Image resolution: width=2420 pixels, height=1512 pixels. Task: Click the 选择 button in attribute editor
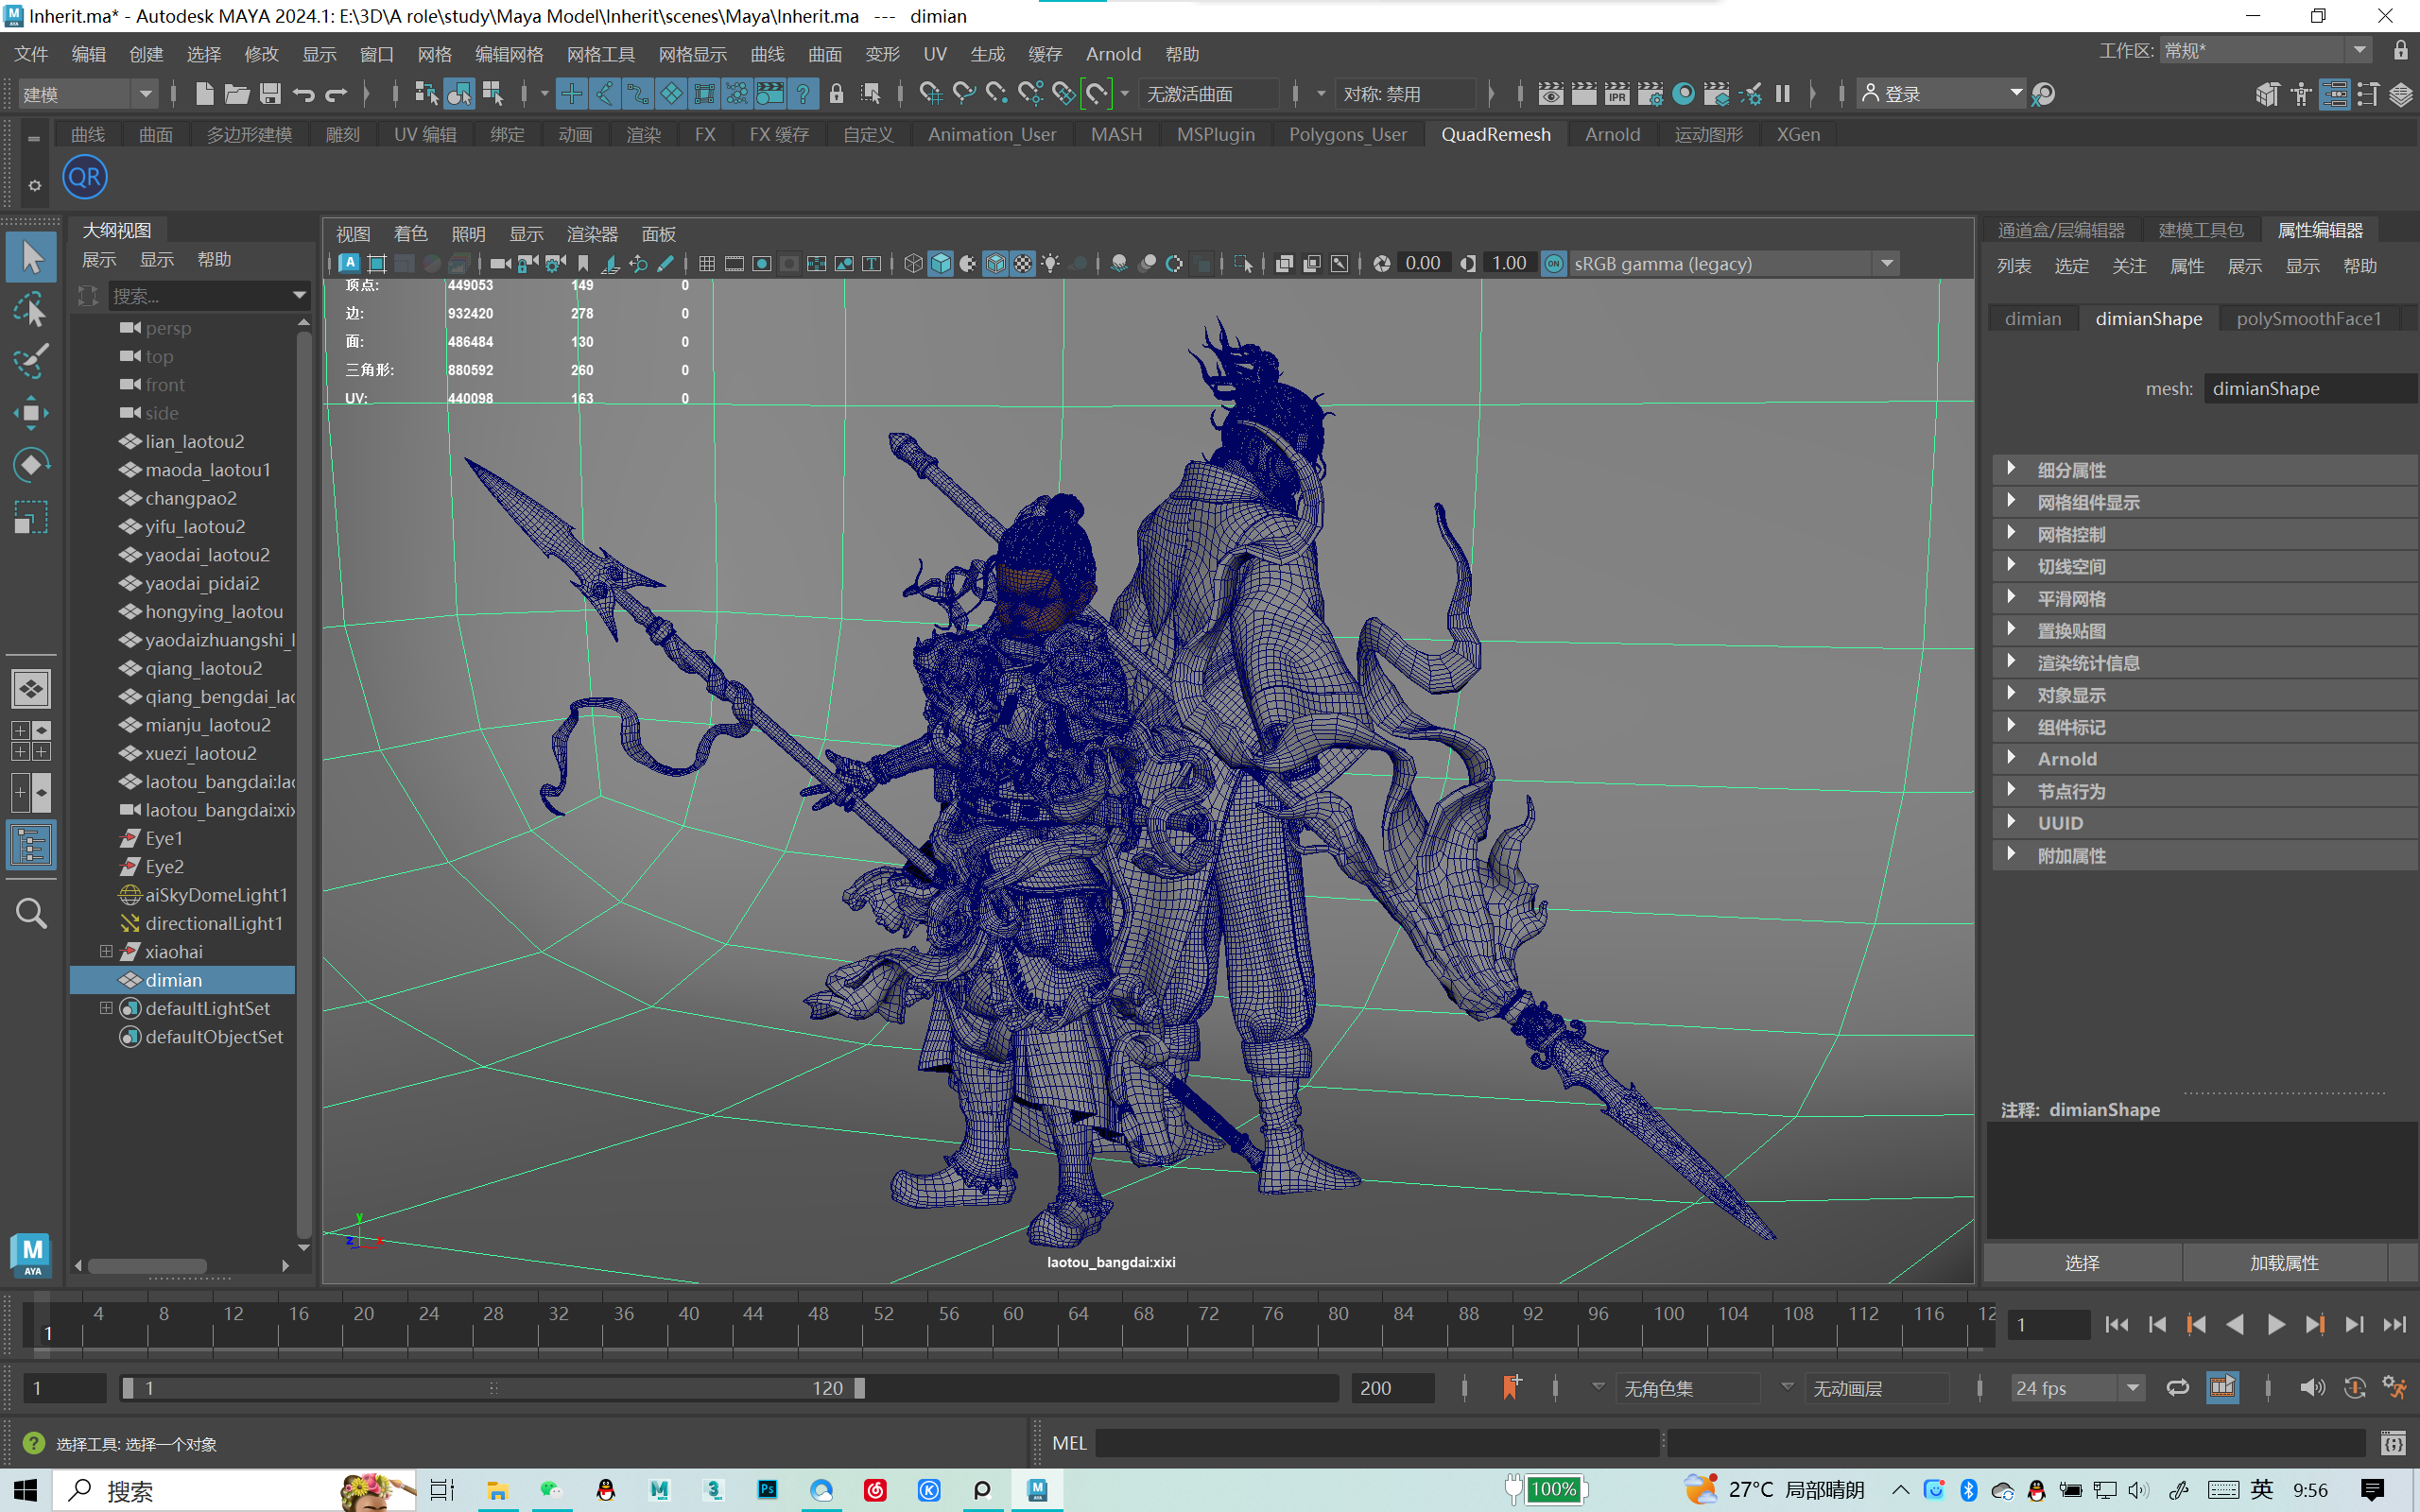click(x=2082, y=1263)
